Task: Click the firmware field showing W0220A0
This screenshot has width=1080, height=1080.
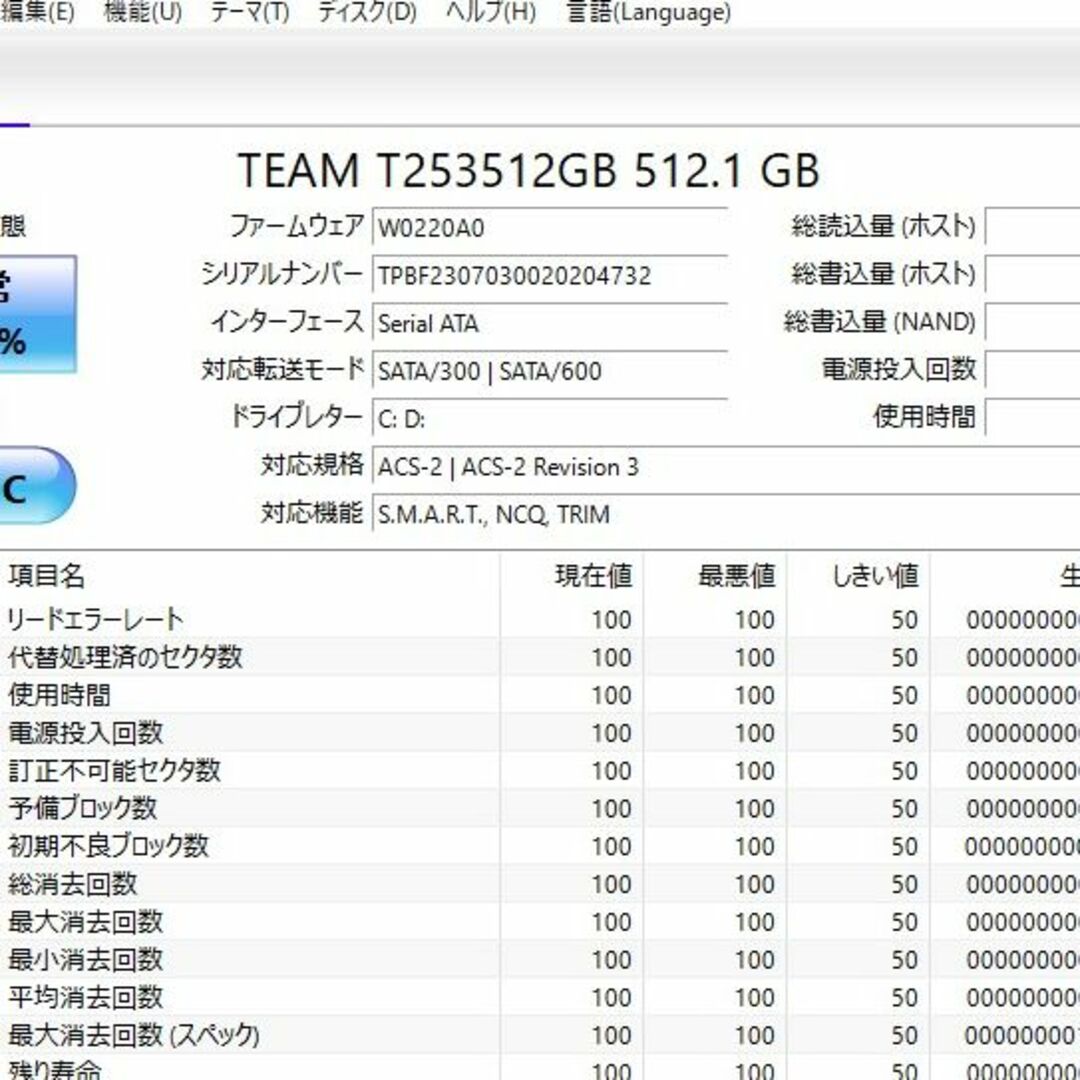Action: (x=550, y=227)
